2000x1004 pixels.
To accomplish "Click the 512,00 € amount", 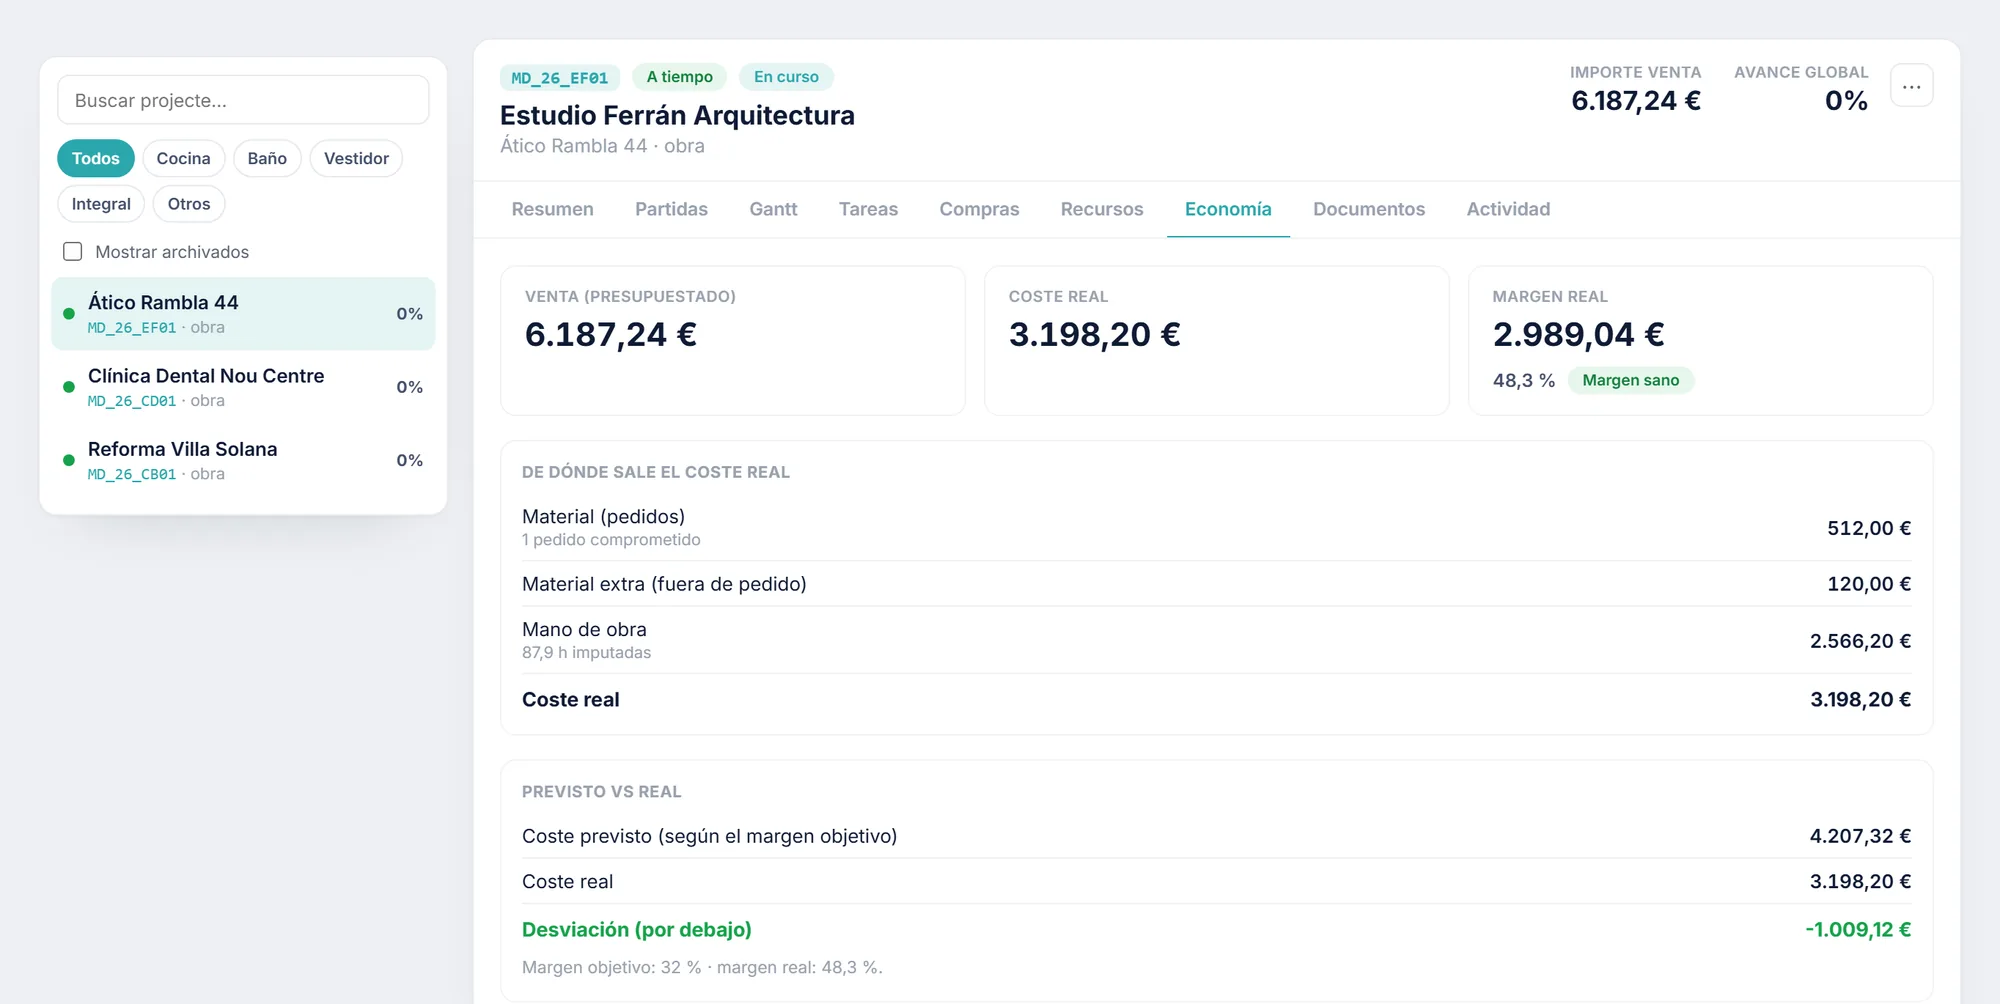I will click(1869, 528).
